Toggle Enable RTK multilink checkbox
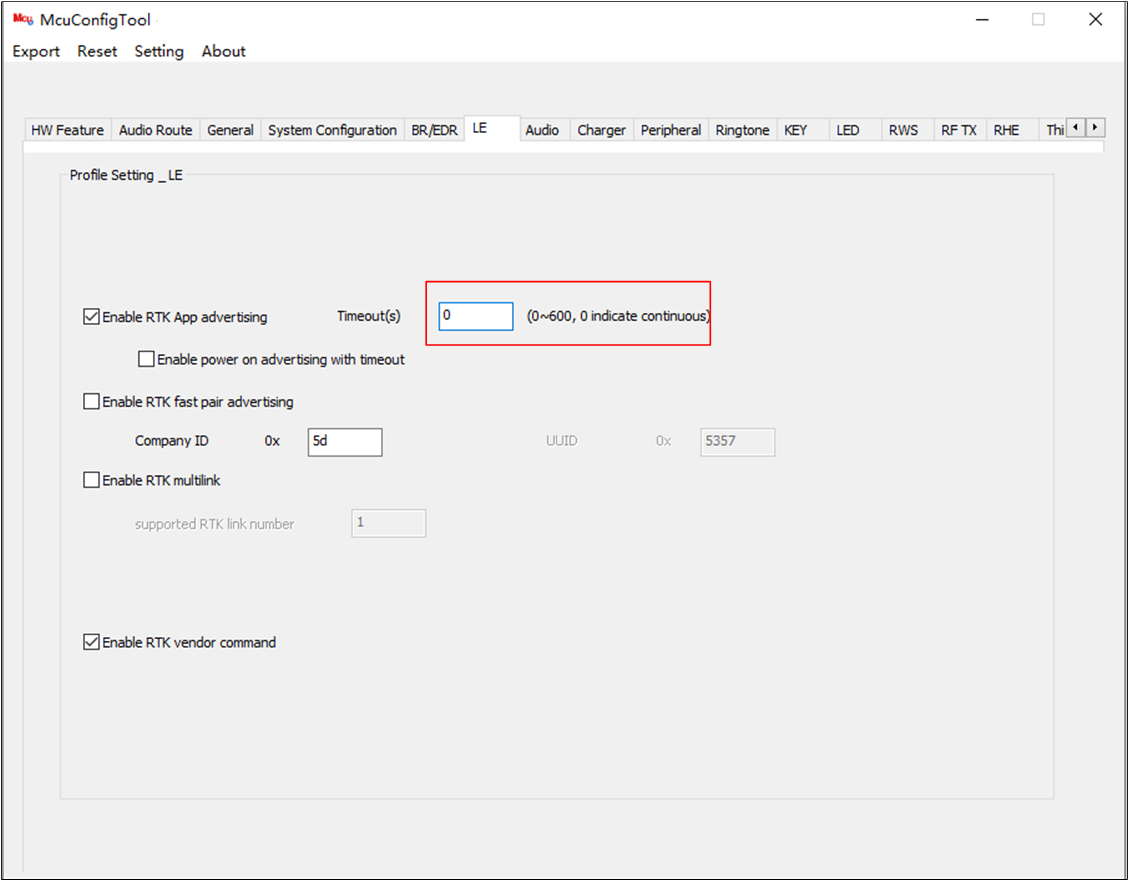The image size is (1129, 881). [x=91, y=480]
